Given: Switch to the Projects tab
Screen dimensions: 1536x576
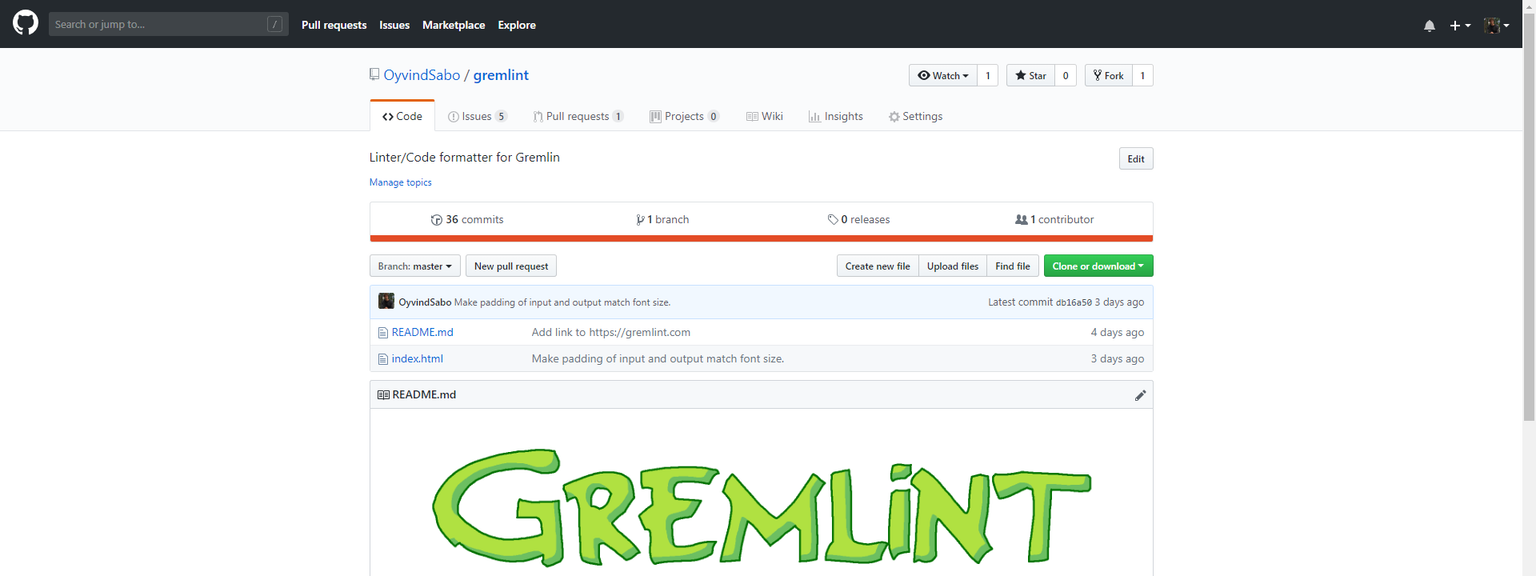Looking at the screenshot, I should pyautogui.click(x=684, y=116).
